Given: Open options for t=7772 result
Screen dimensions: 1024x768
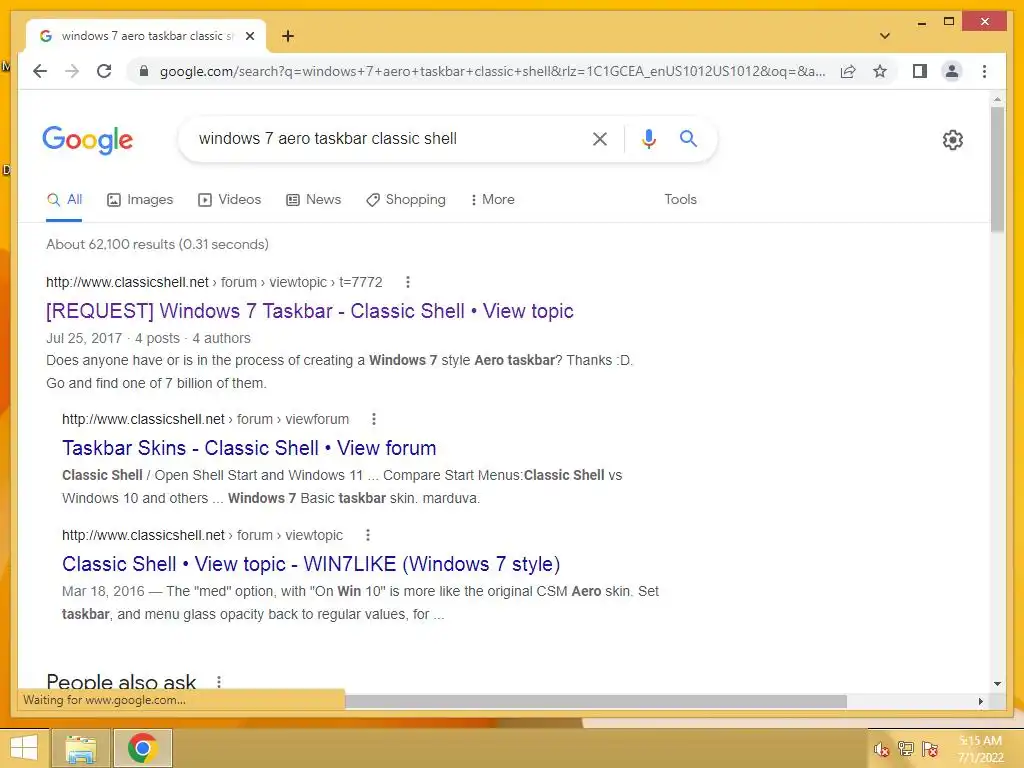Looking at the screenshot, I should (x=408, y=282).
